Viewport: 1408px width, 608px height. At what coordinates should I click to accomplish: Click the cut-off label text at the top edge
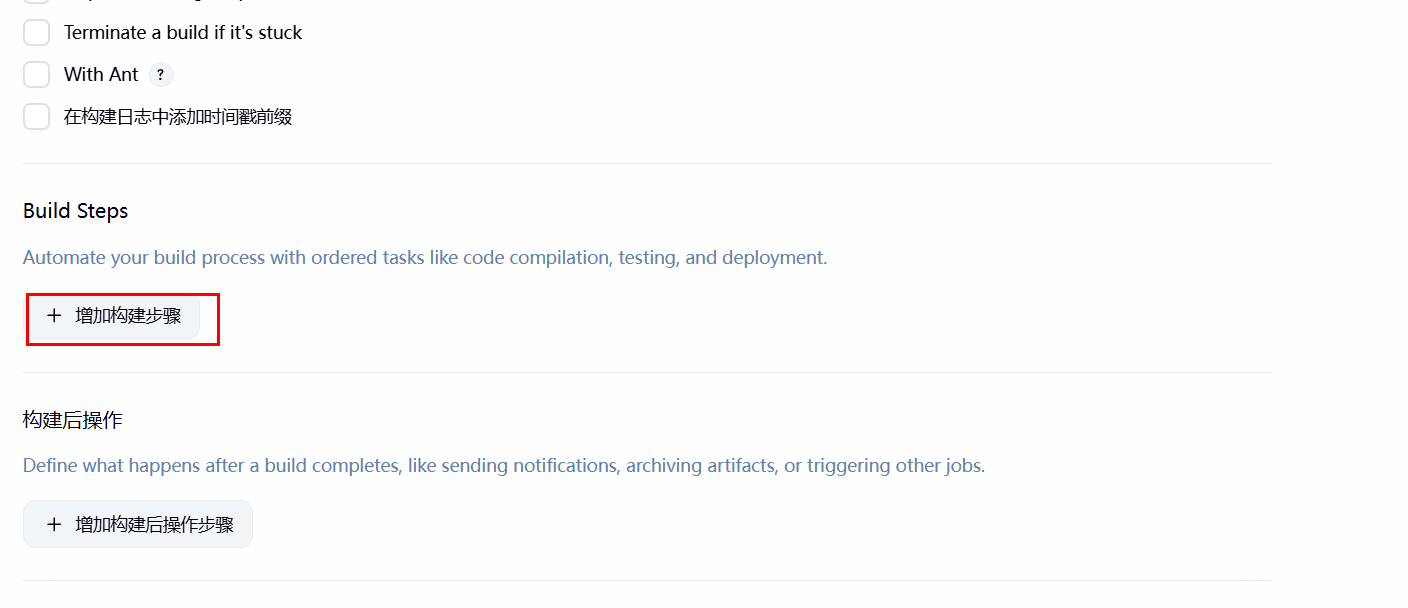[150, 2]
